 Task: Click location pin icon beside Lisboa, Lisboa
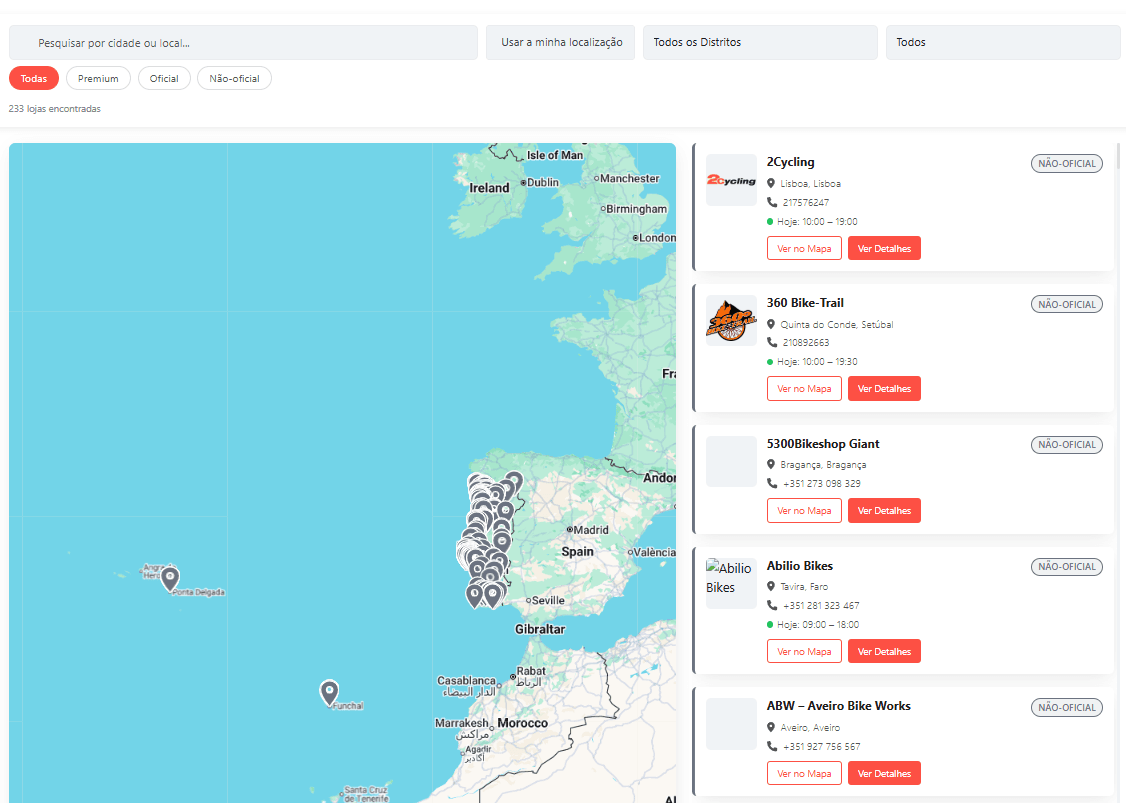(x=771, y=184)
